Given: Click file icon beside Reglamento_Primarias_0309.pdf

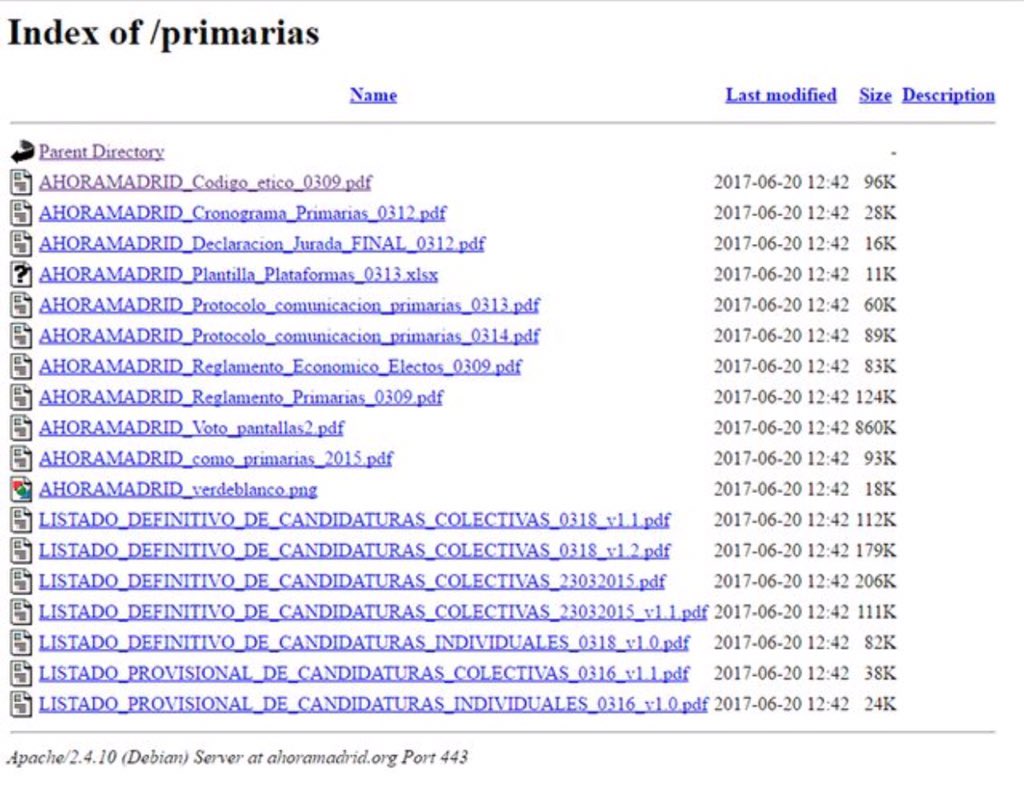Looking at the screenshot, I should pyautogui.click(x=21, y=397).
